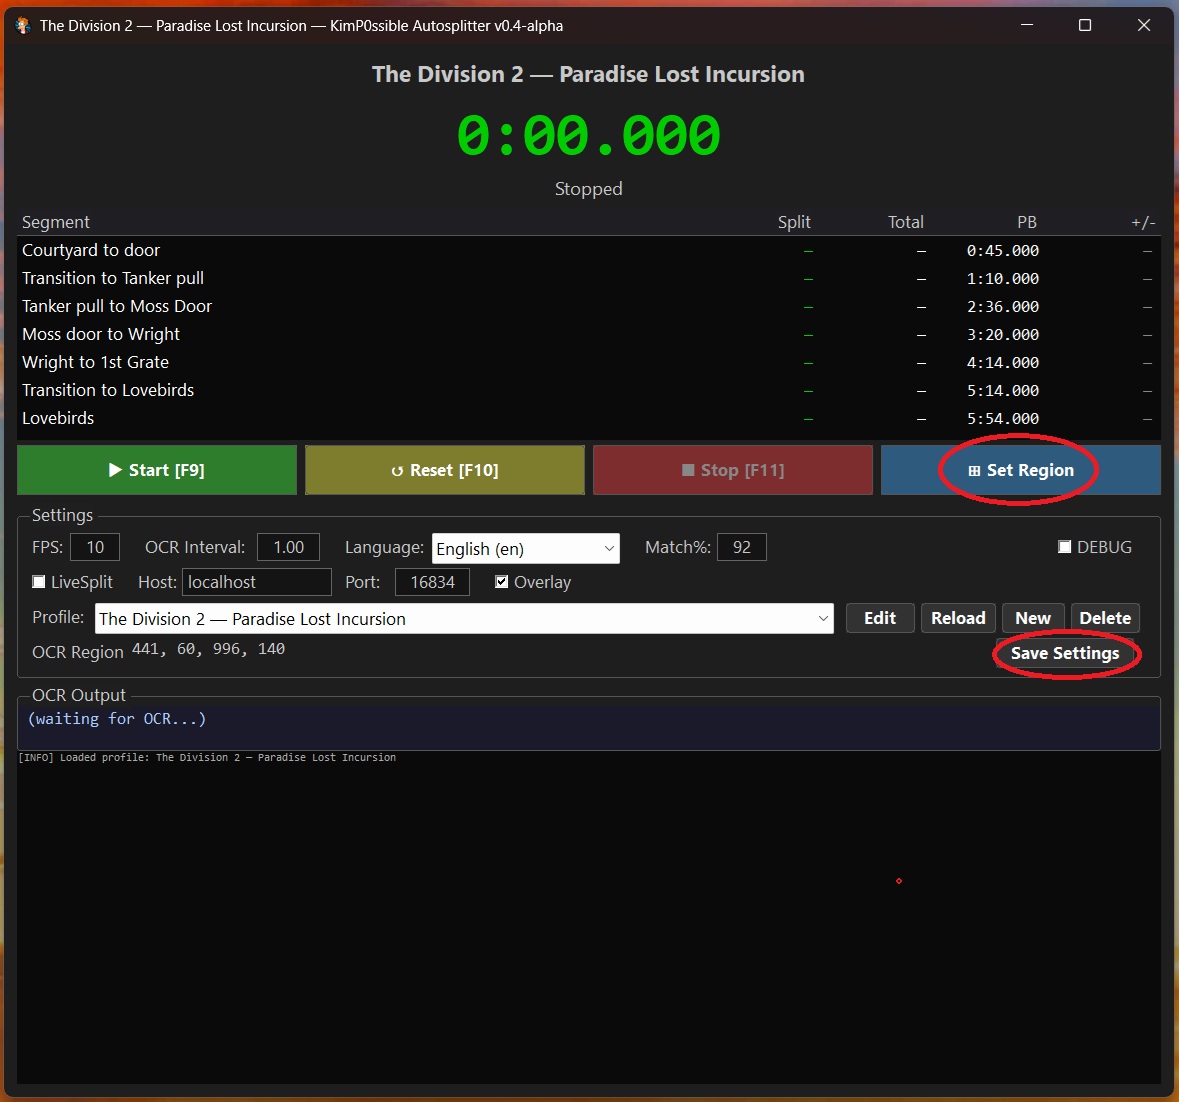Select Tanker pull to Moss Door row

[x=589, y=306]
